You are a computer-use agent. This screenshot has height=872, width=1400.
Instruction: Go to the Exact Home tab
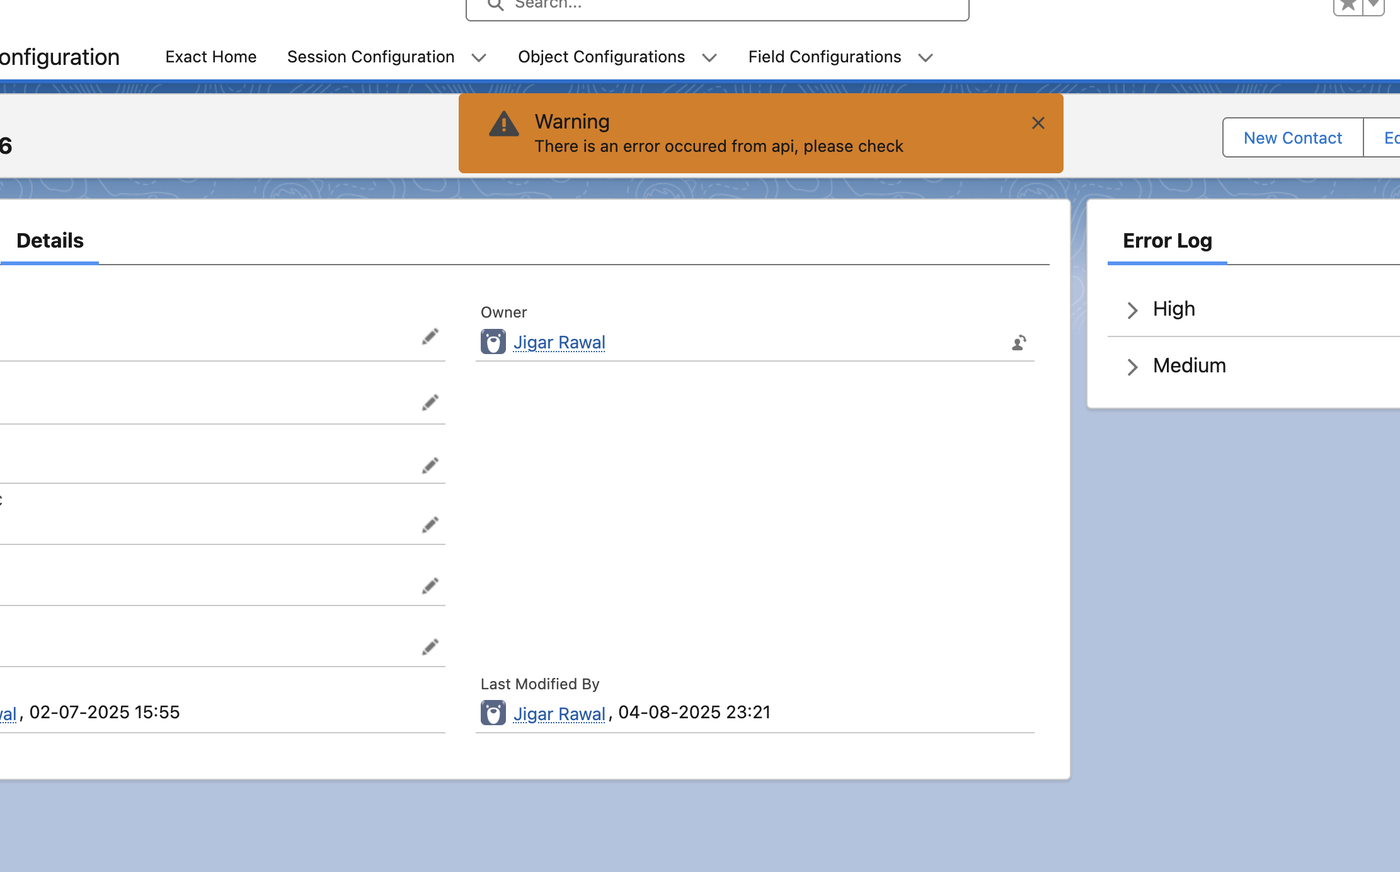point(211,57)
